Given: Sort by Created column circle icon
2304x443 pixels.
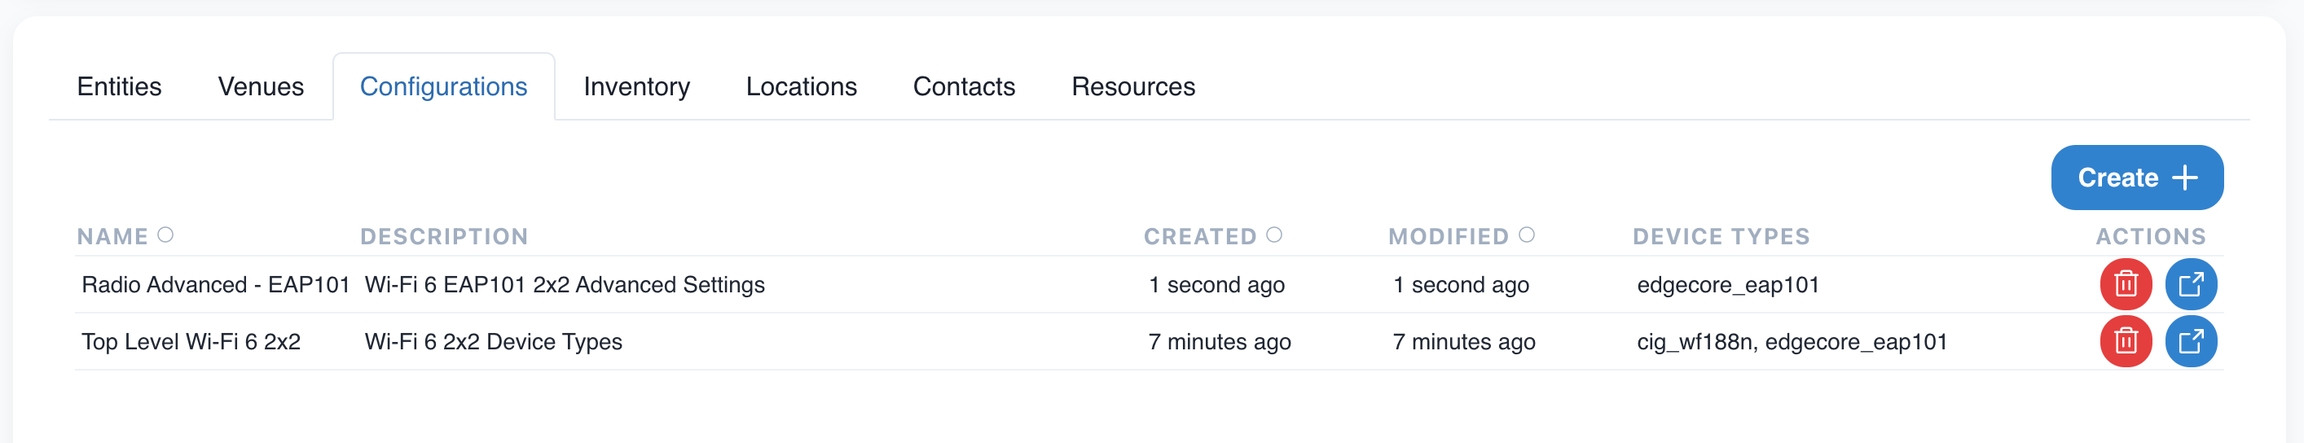Looking at the screenshot, I should [1274, 235].
